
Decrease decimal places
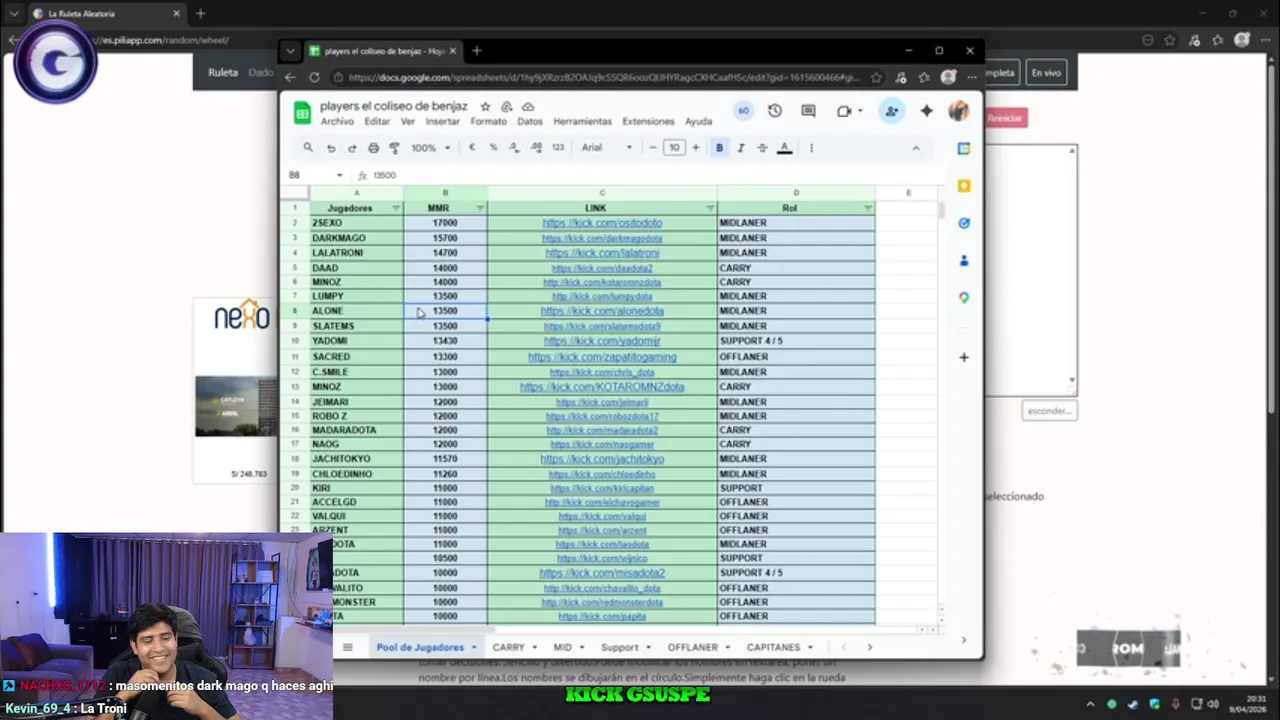[514, 148]
